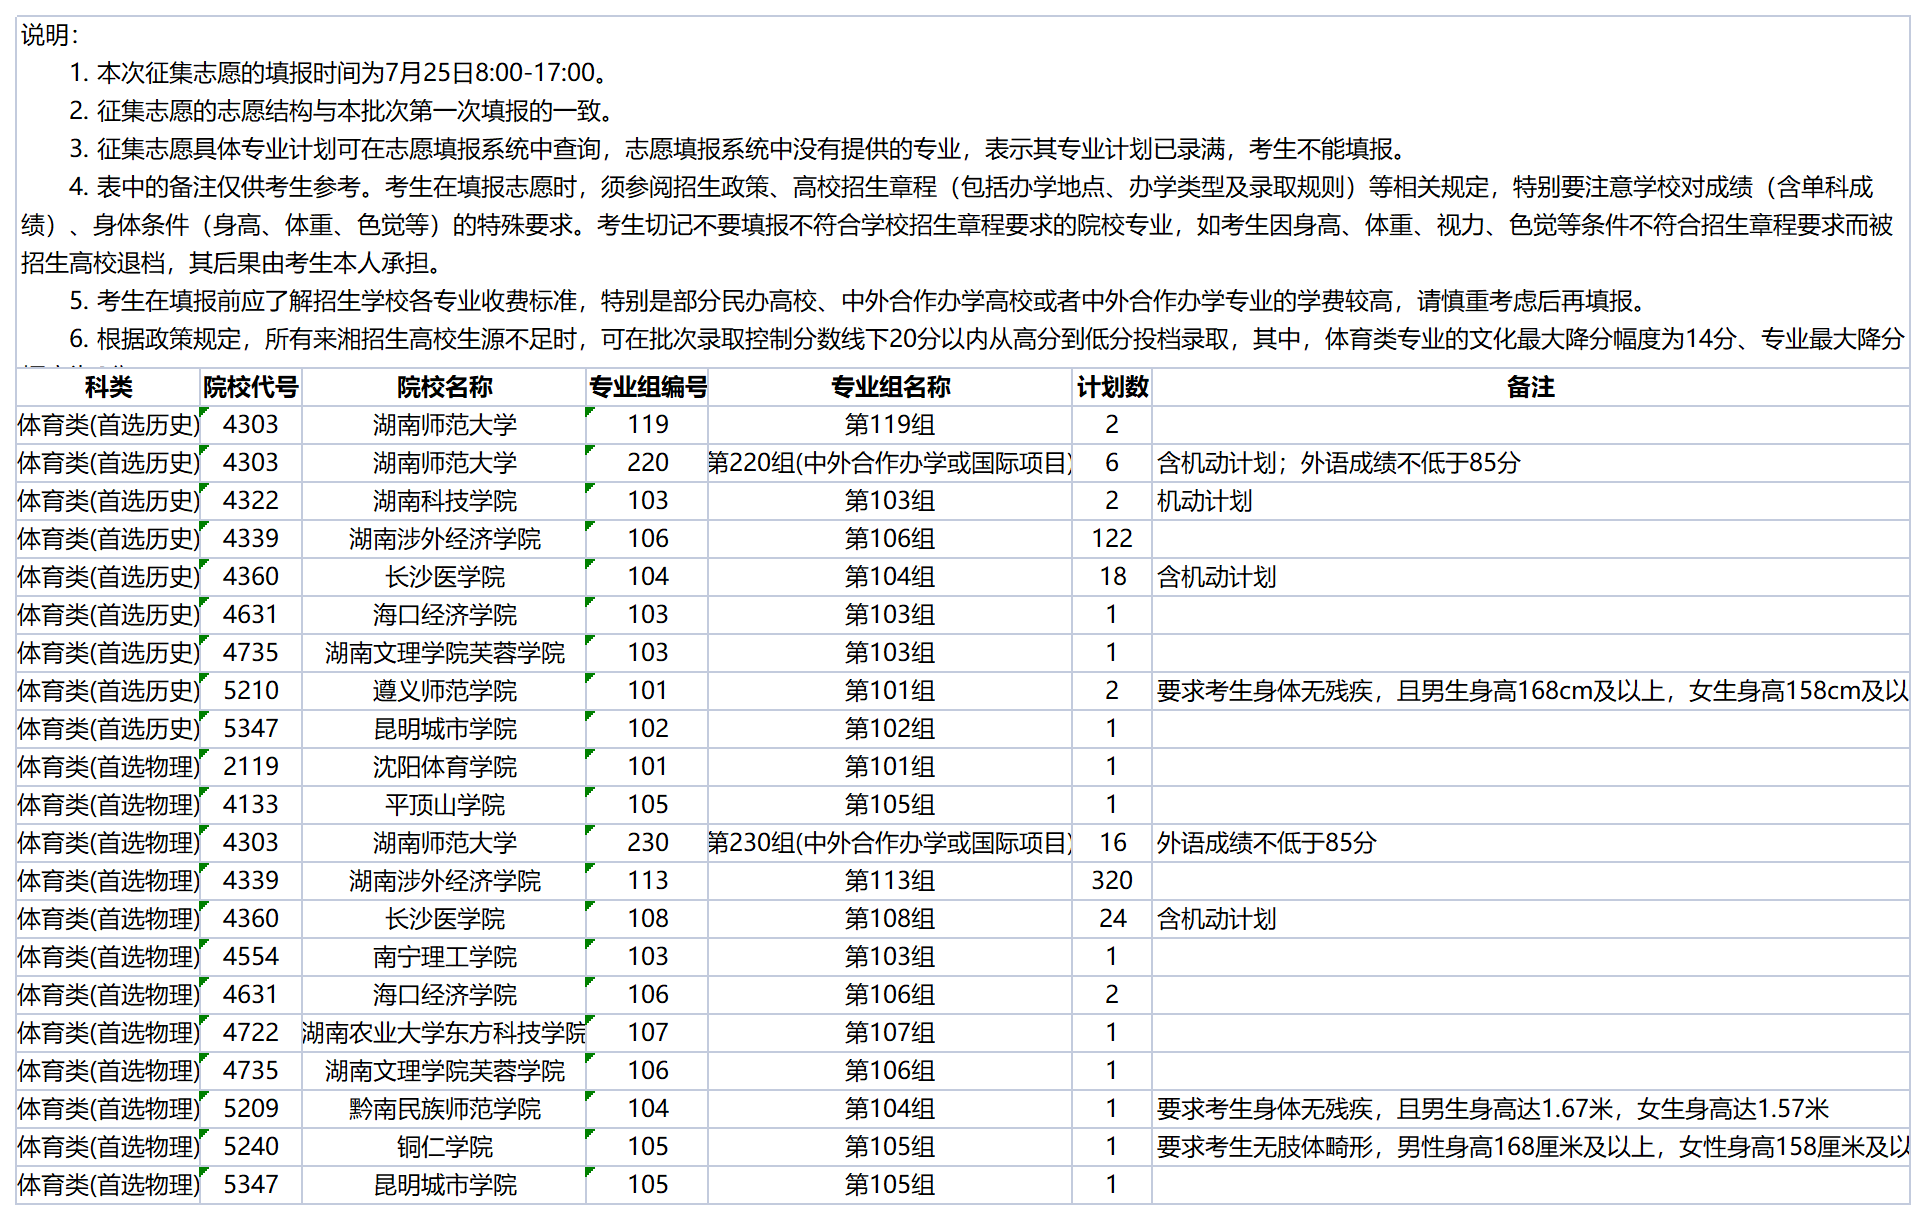1926x1220 pixels.
Task: Select the 铜仁学院 cell
Action: pyautogui.click(x=444, y=1147)
